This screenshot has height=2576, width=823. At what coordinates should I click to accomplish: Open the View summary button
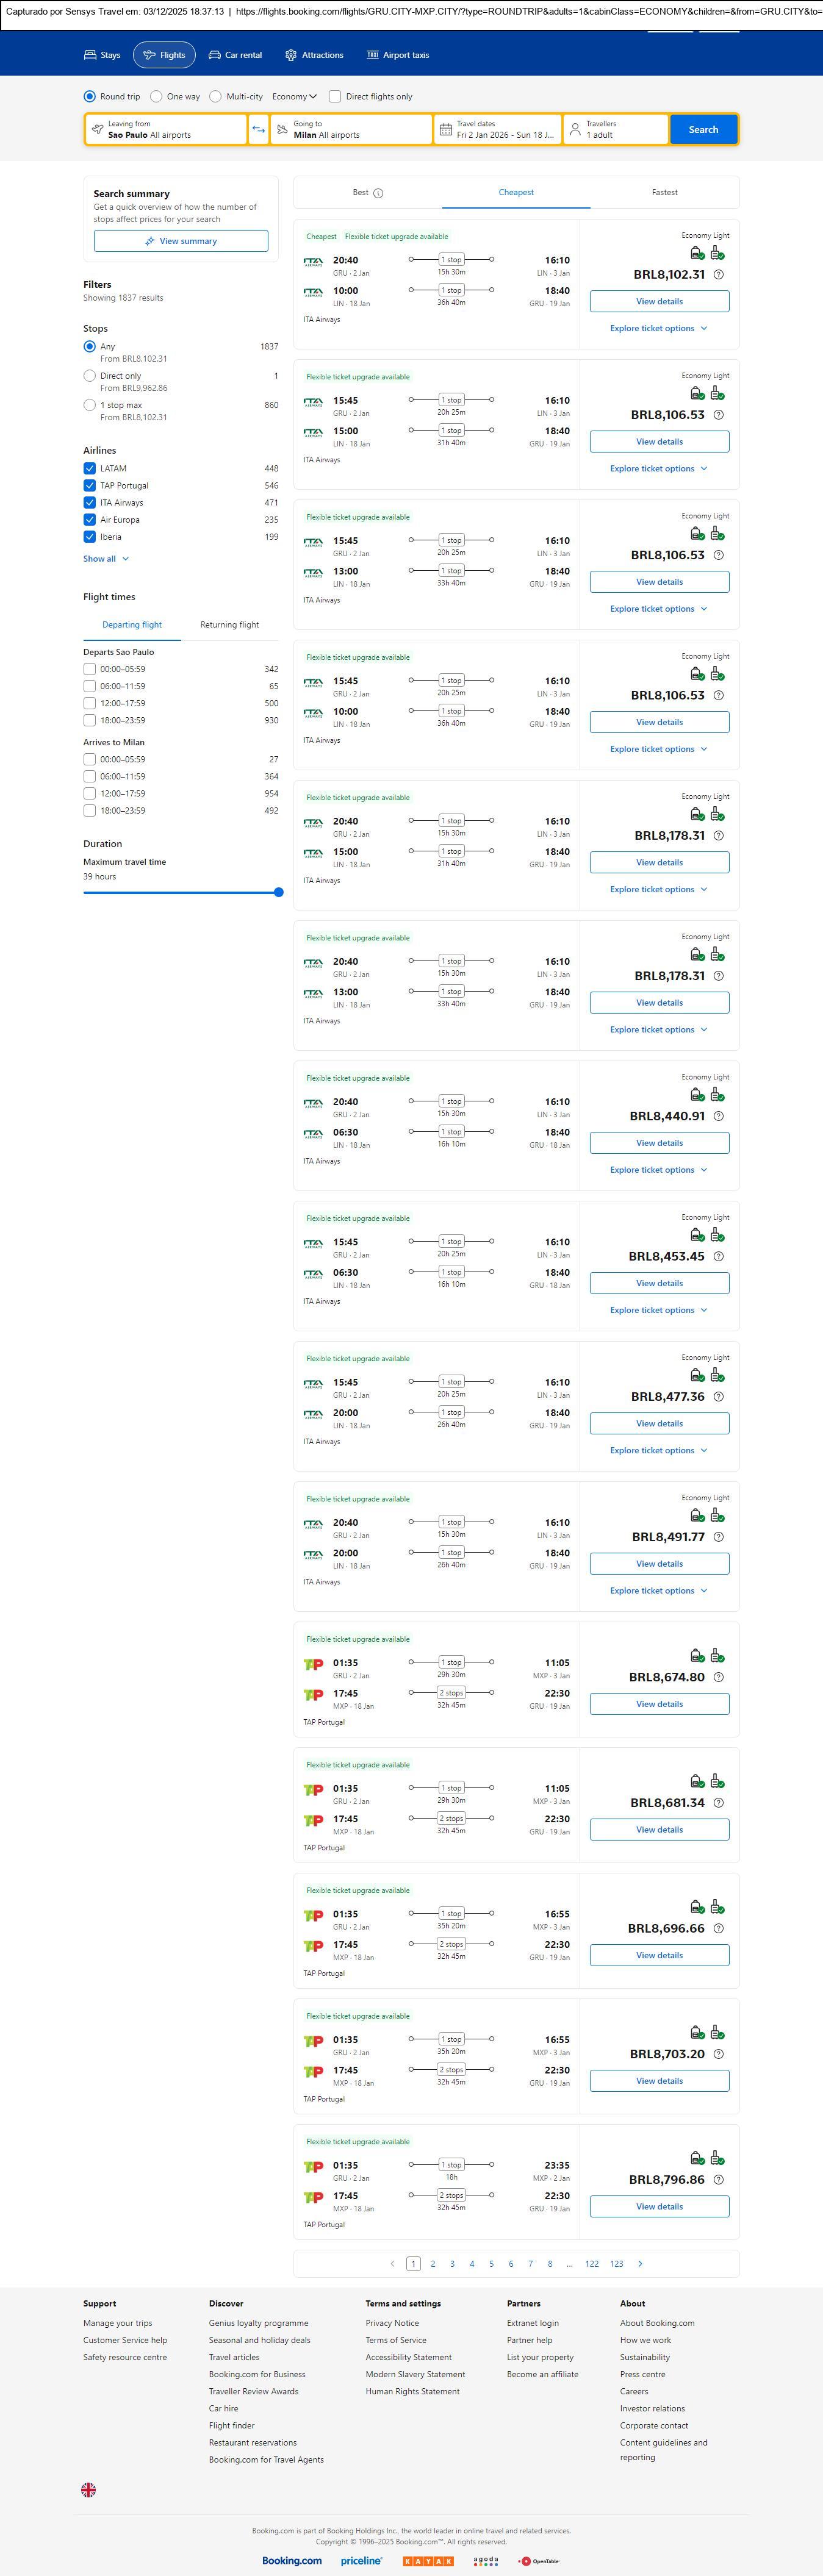[181, 241]
